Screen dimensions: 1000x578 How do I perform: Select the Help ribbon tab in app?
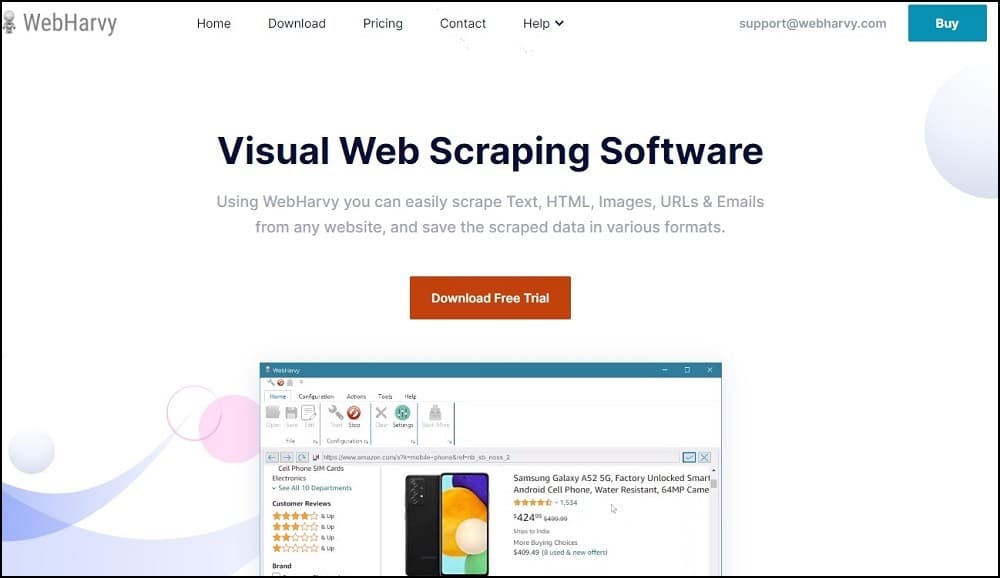pos(410,396)
